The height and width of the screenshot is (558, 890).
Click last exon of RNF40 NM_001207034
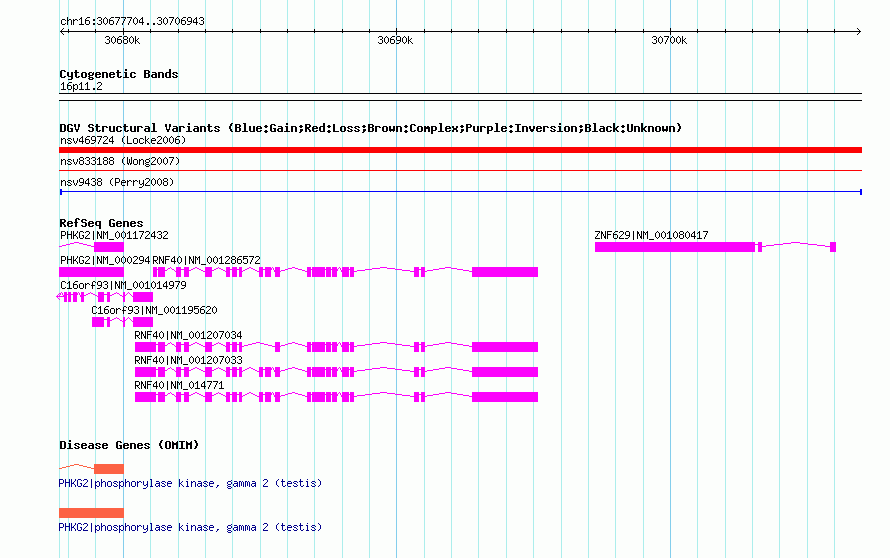pos(505,347)
